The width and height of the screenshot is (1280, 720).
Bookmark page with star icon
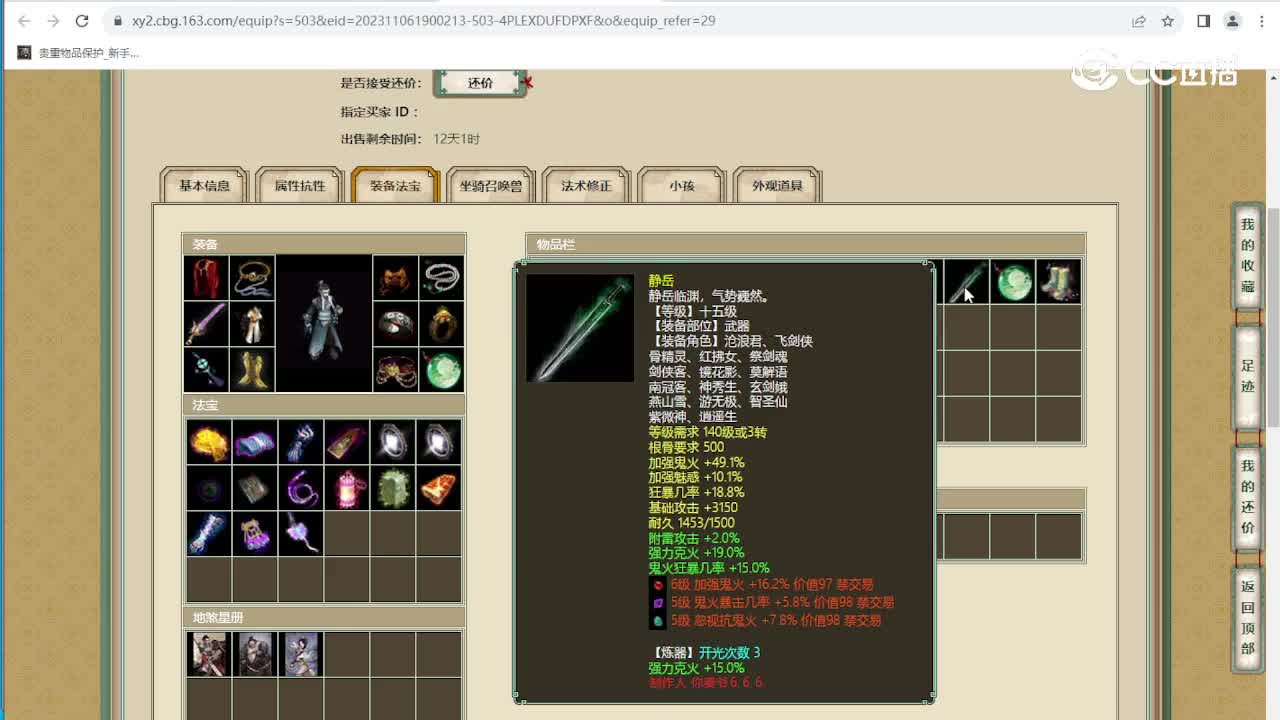(1167, 21)
